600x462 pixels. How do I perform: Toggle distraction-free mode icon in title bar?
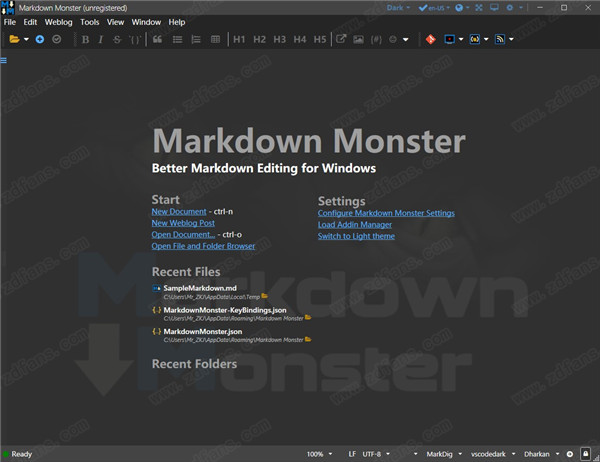(x=479, y=8)
